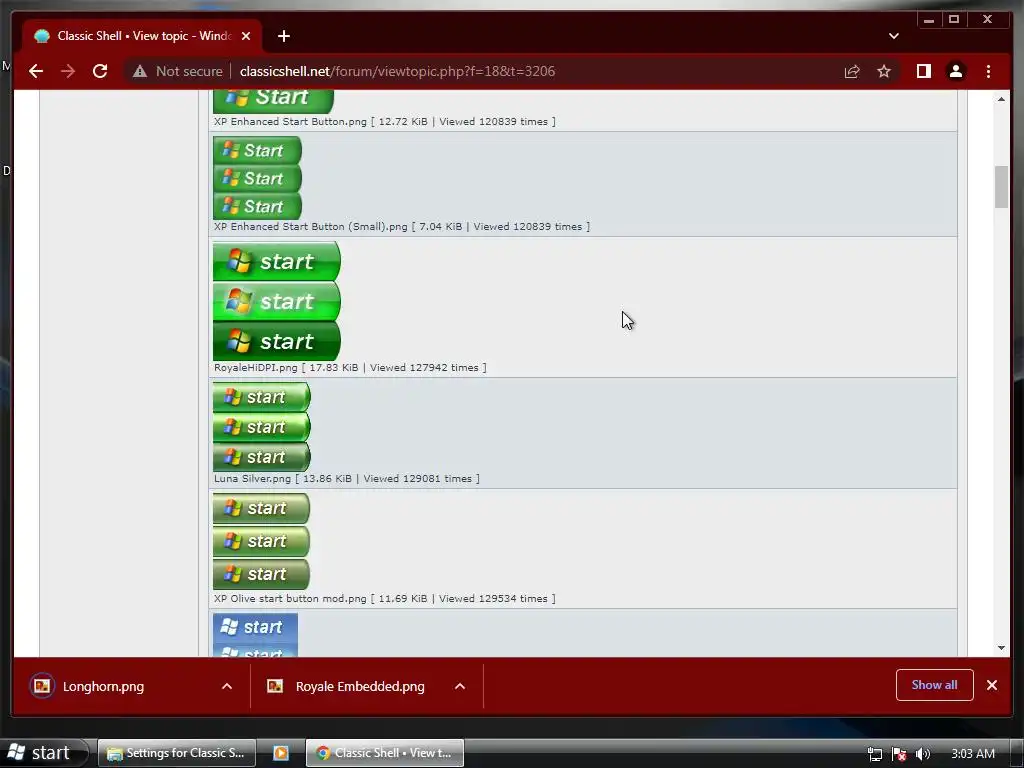Close the downloads bar
1024x768 pixels.
[x=992, y=685]
